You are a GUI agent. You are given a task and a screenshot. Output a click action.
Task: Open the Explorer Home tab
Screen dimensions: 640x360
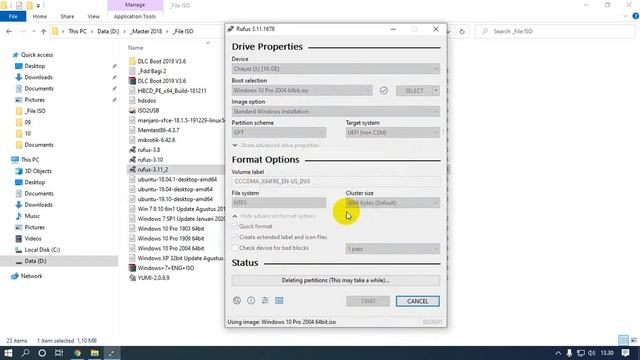[x=40, y=16]
